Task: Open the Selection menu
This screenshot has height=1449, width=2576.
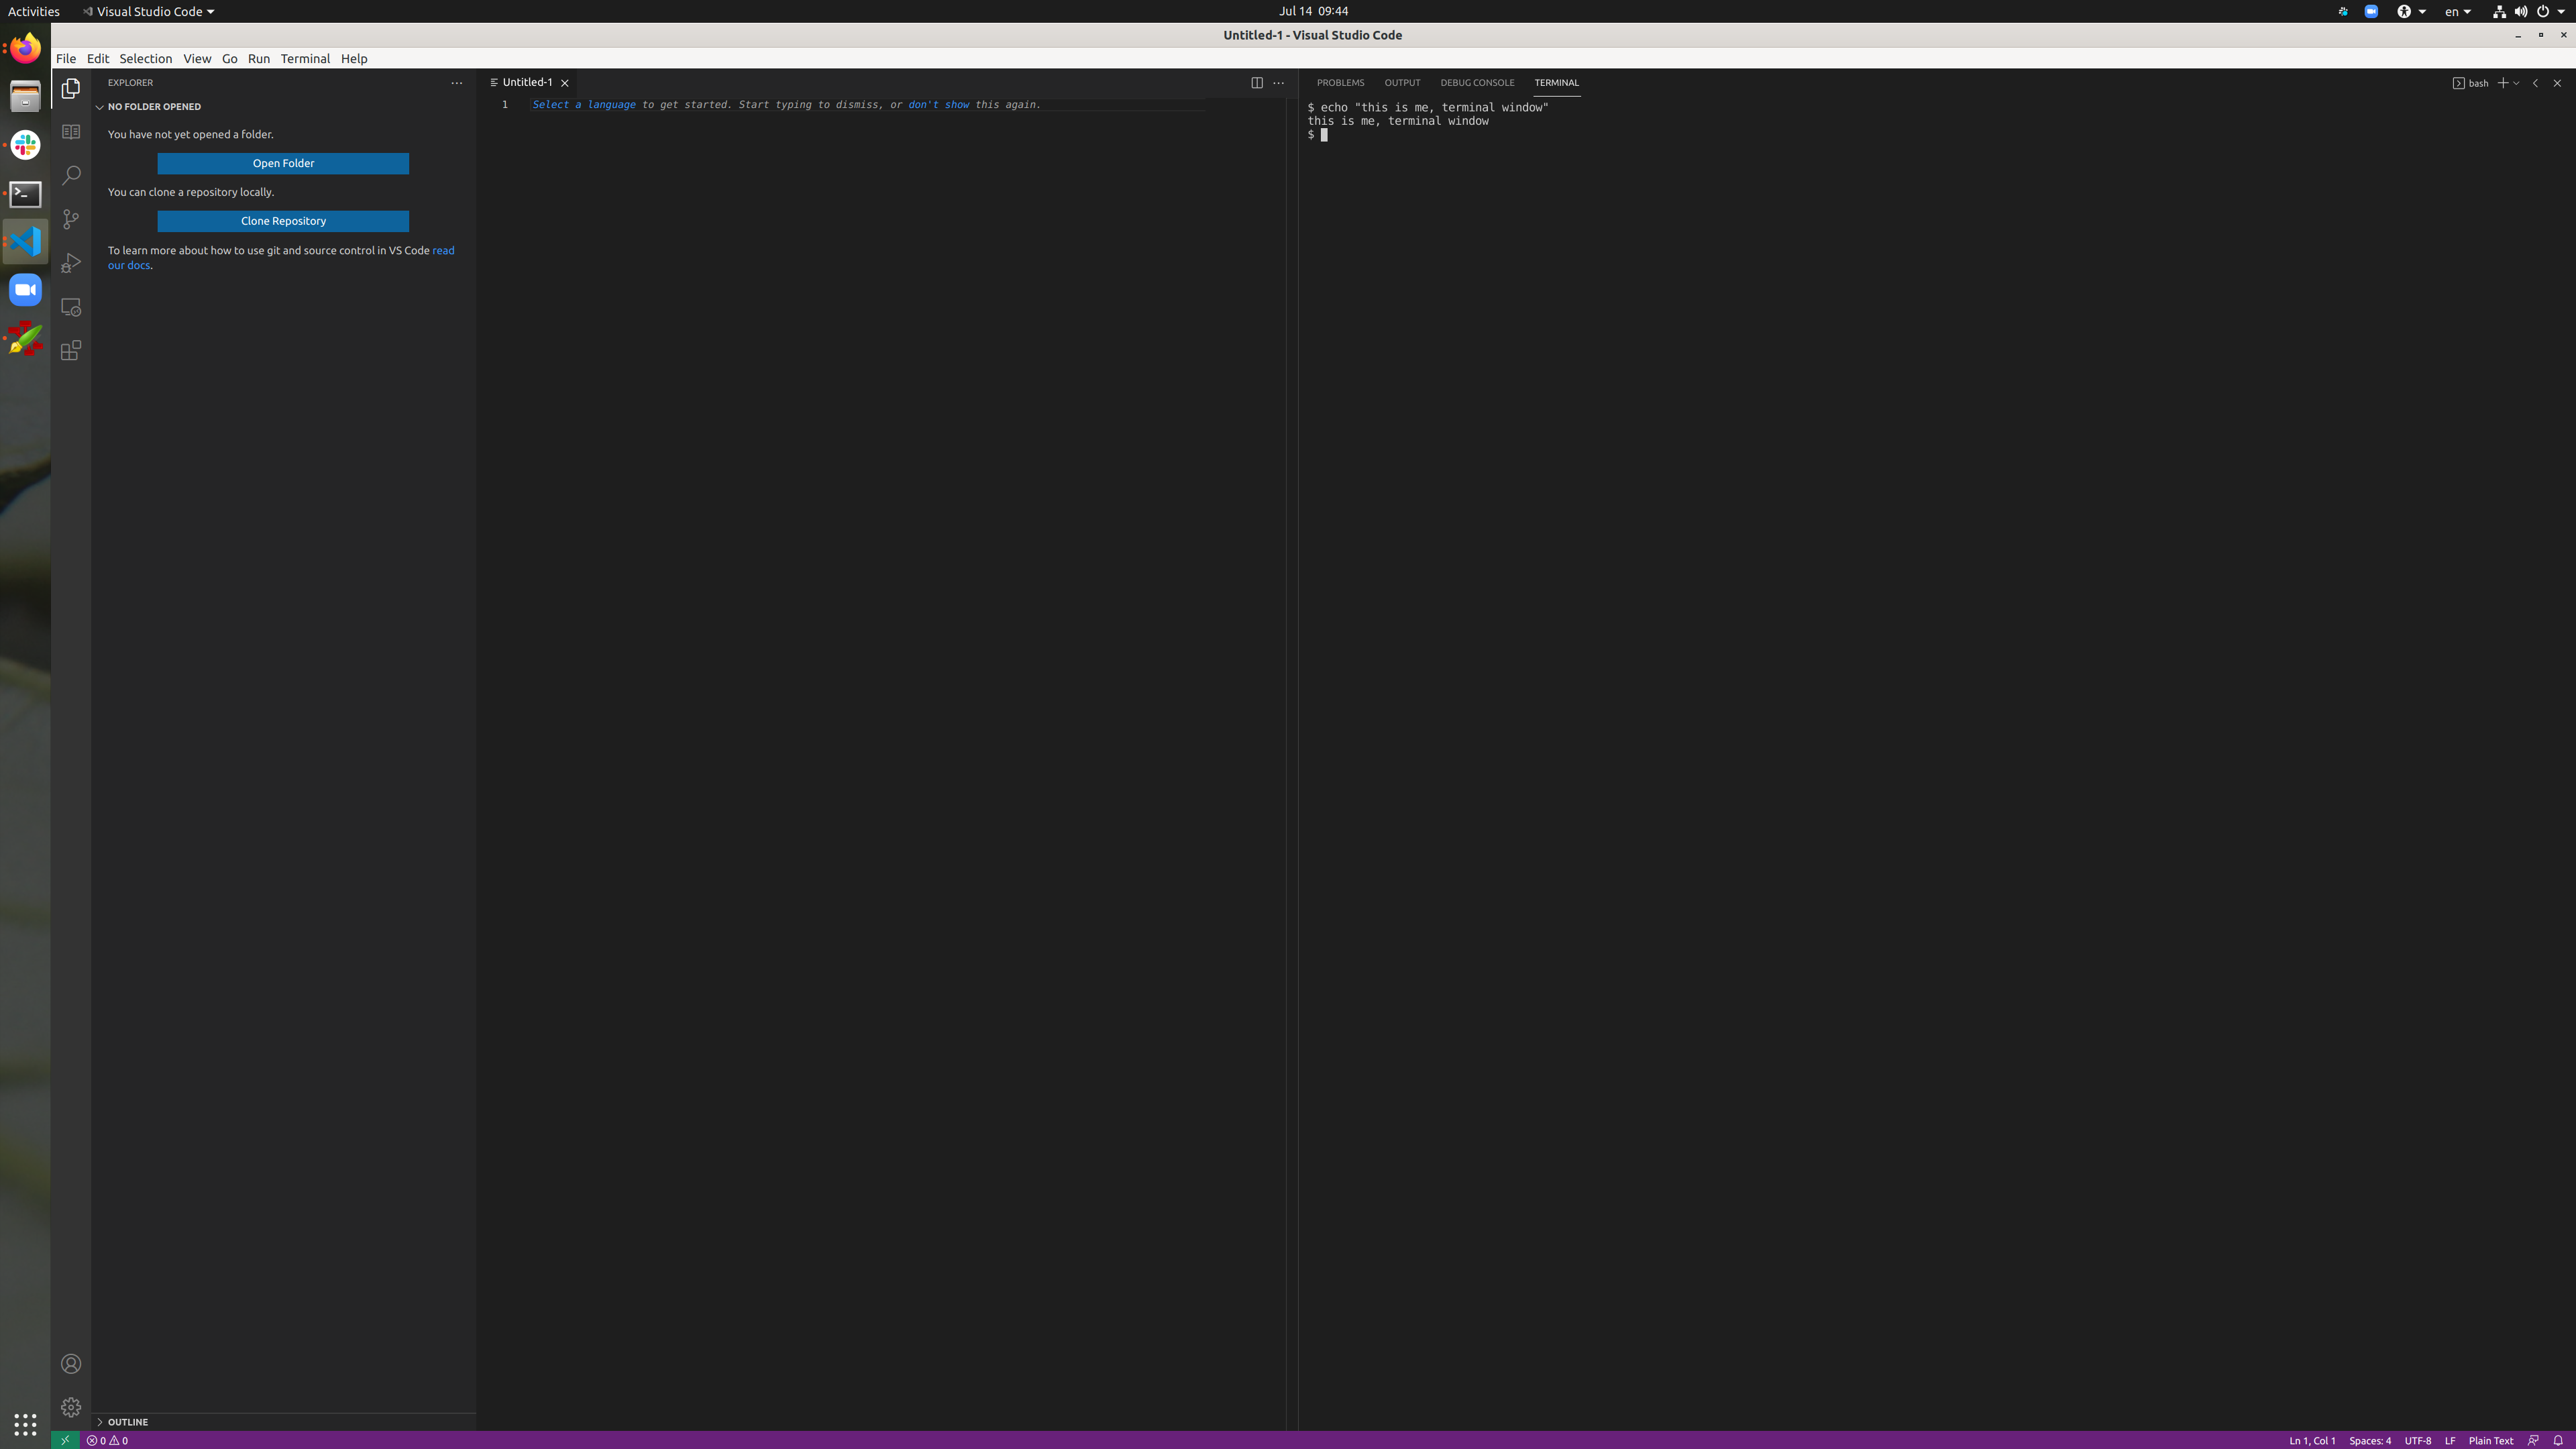Action: 146,58
